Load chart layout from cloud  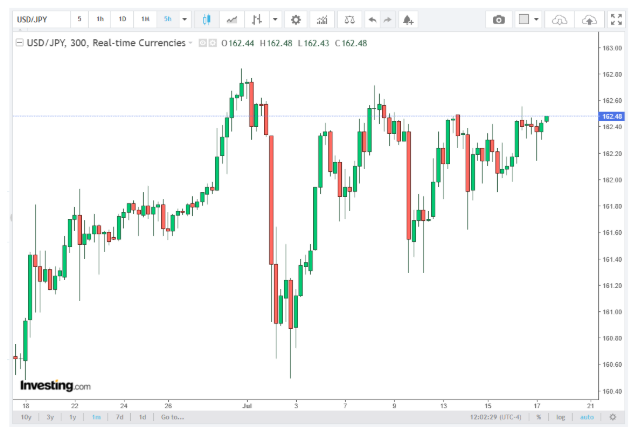559,19
